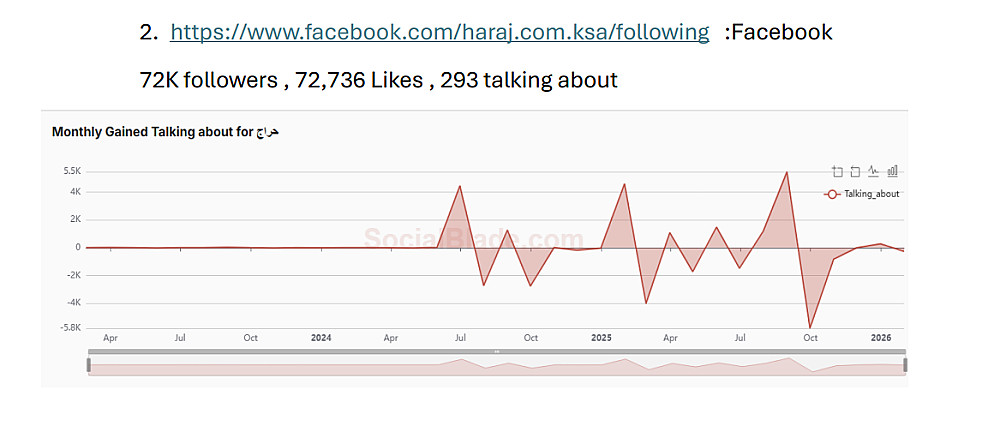Screen dimensions: 1000x438
Task: Switch chart to bar view icon
Action: click(x=892, y=171)
